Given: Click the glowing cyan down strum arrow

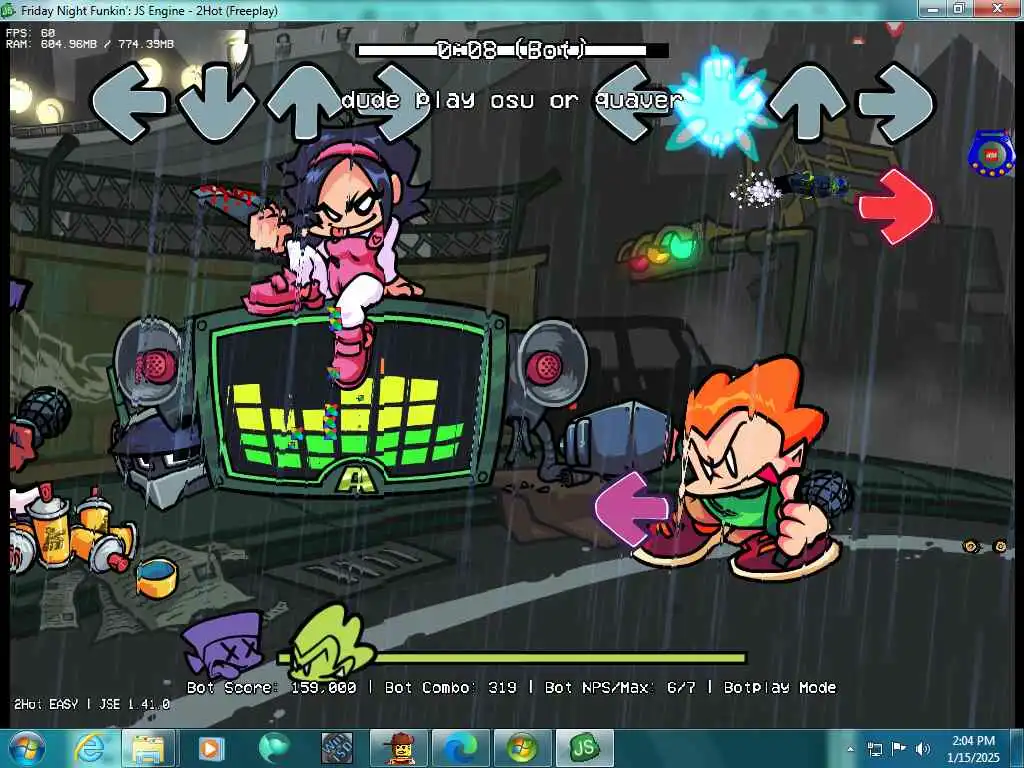Looking at the screenshot, I should [x=720, y=103].
